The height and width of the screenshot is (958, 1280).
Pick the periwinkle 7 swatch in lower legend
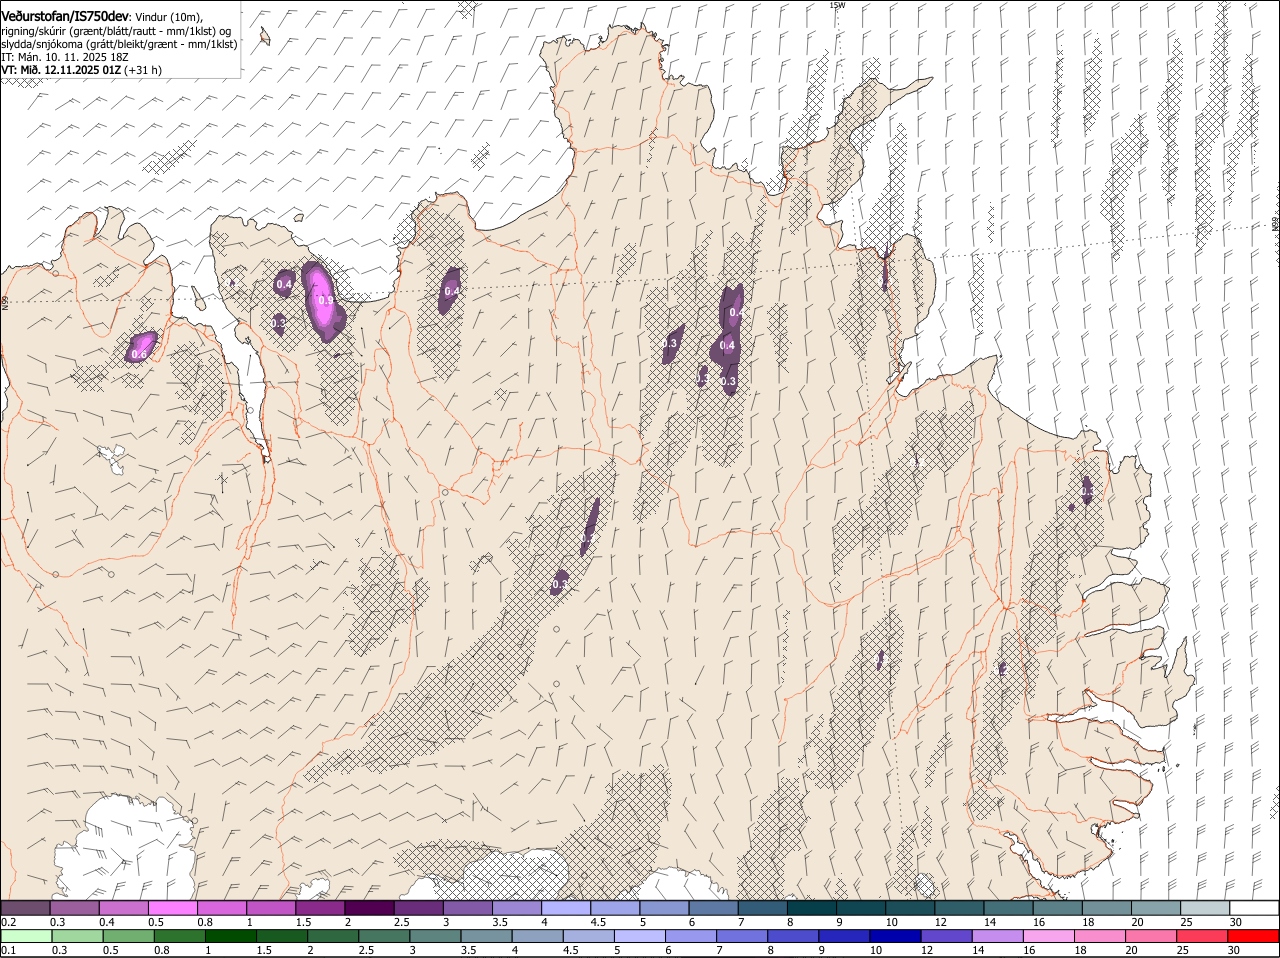(x=742, y=936)
